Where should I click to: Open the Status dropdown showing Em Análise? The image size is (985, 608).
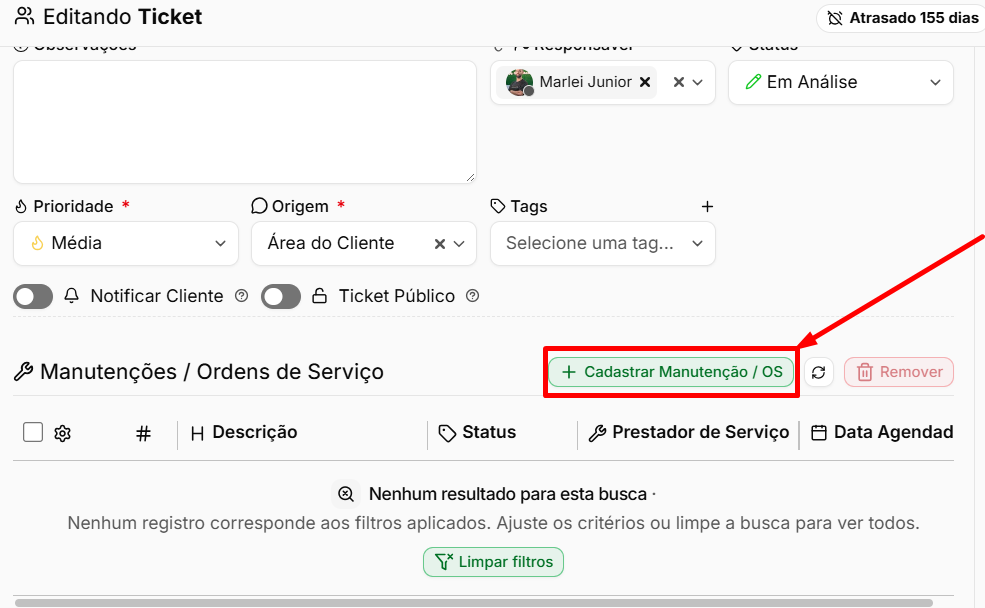tap(841, 82)
